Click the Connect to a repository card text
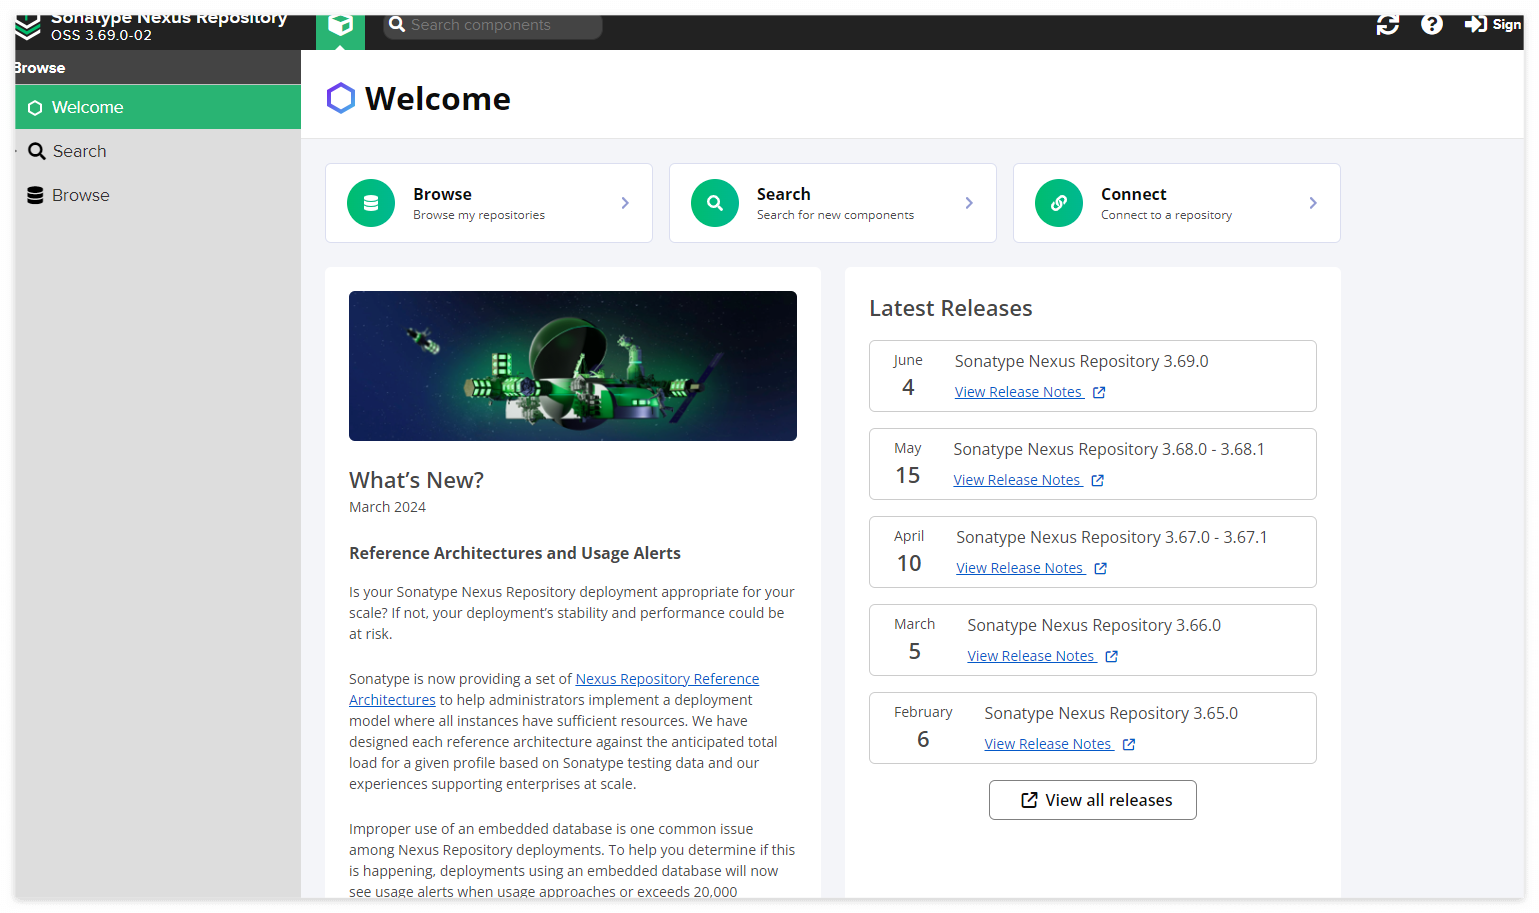Viewport: 1539px width, 913px height. tap(1166, 215)
